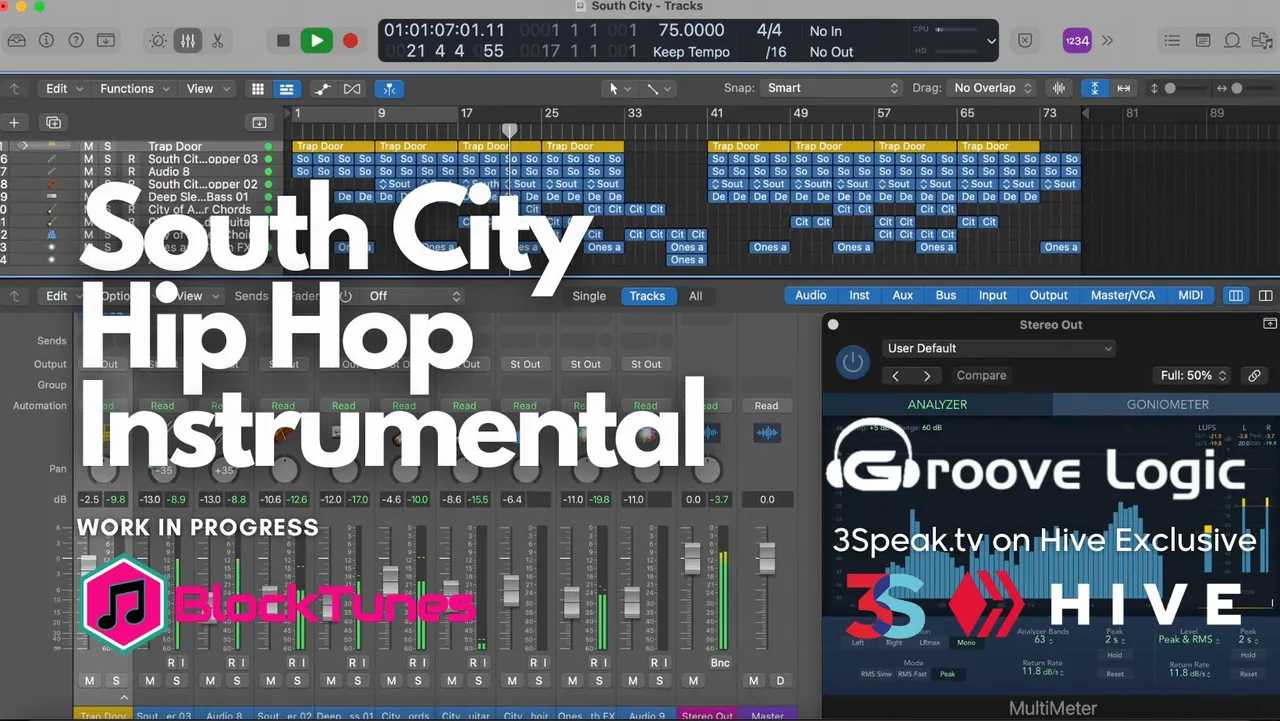Switch to grid view icon

[258, 88]
